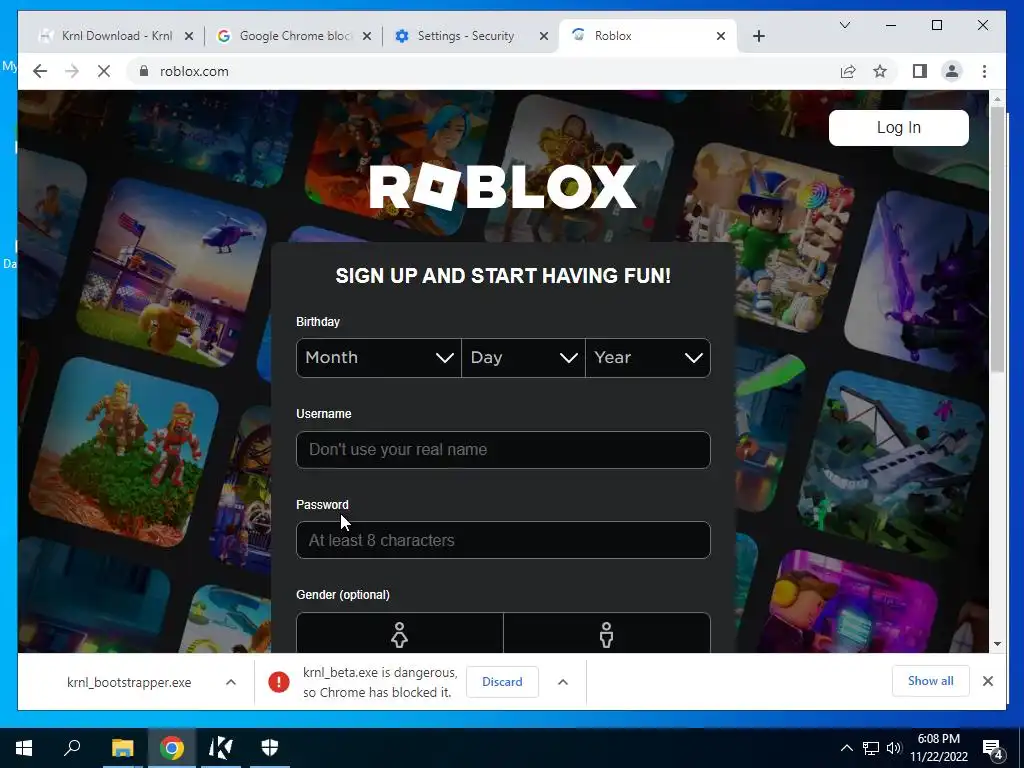
Task: Click the page vertical scrollbar thumb
Action: pos(997,238)
